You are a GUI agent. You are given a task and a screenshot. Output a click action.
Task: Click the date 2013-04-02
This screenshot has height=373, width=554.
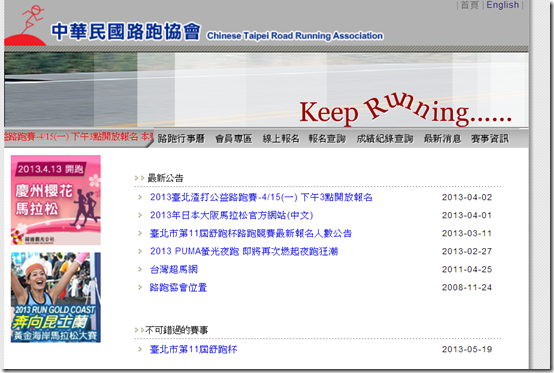(467, 197)
